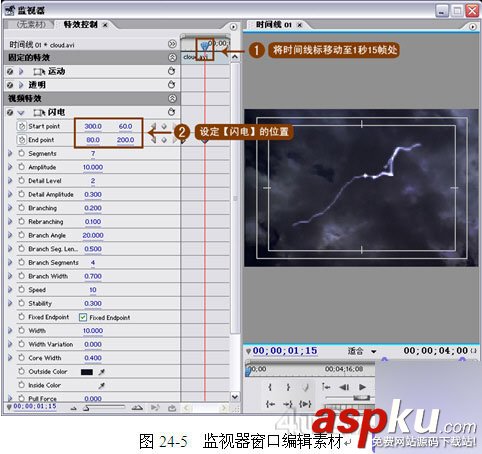Uncheck the Fixed Endpoint checkbox
The width and height of the screenshot is (482, 454).
[x=83, y=317]
